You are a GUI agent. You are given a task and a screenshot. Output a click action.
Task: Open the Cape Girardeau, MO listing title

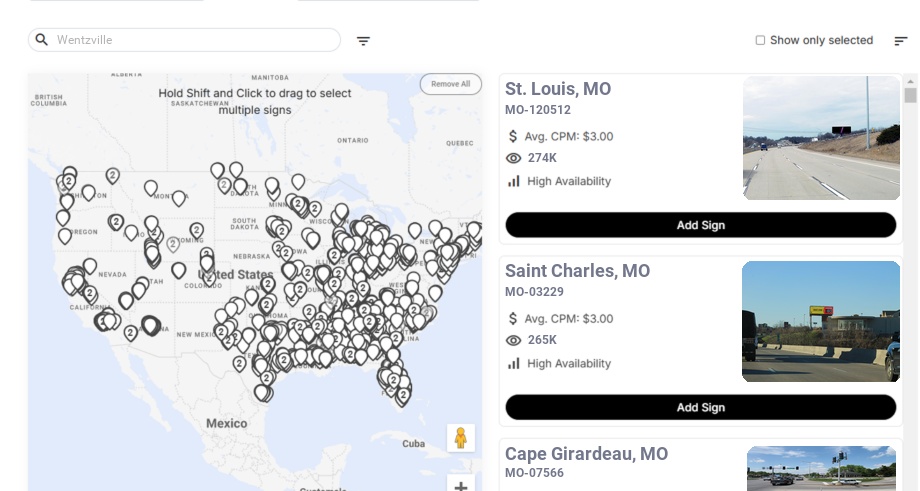click(586, 453)
